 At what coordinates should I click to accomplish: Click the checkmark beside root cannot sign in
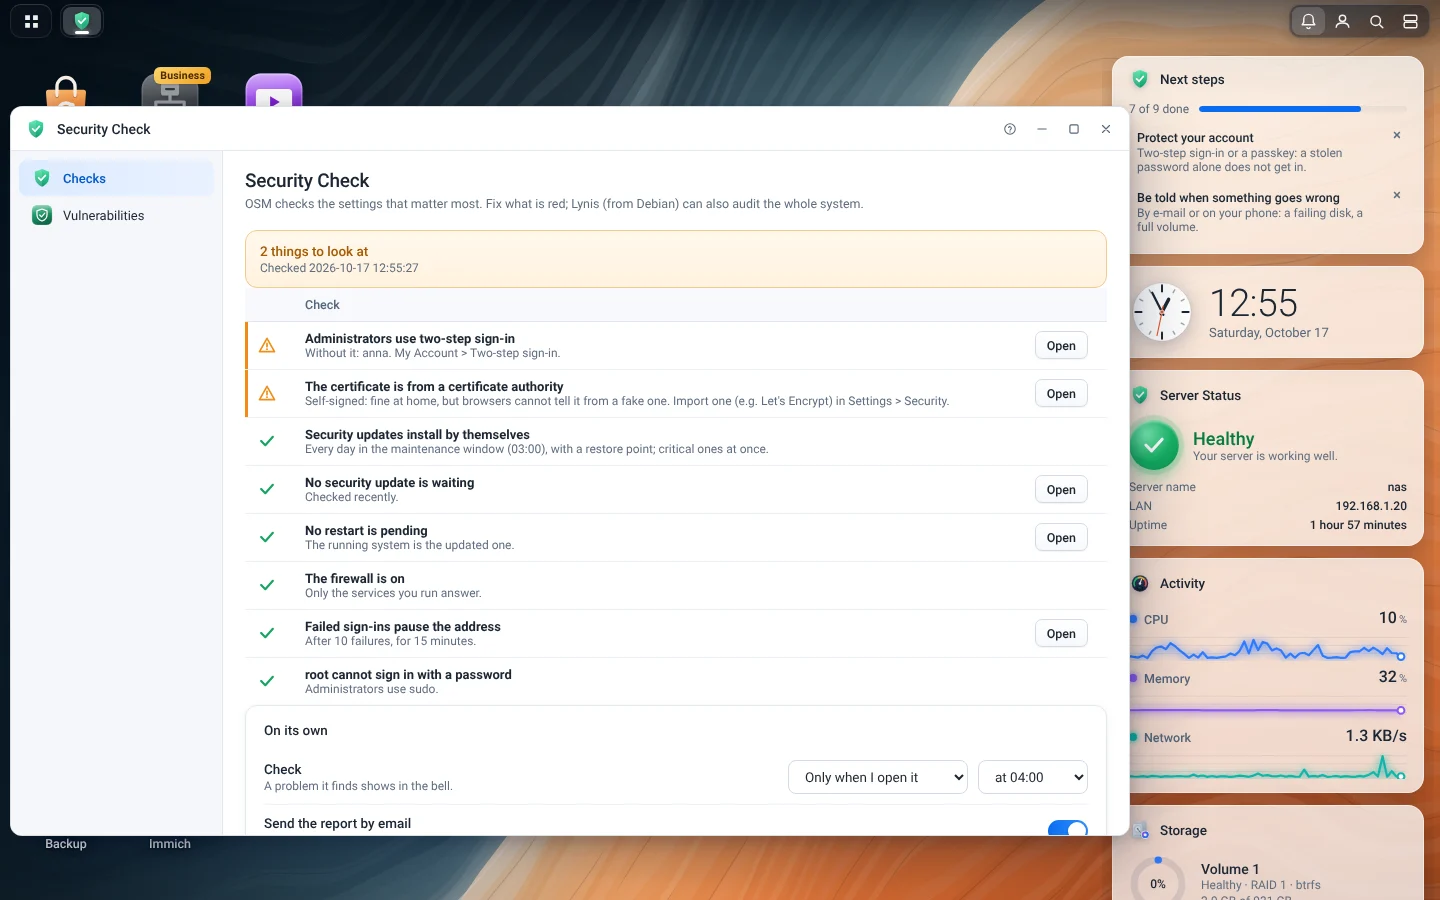(267, 681)
